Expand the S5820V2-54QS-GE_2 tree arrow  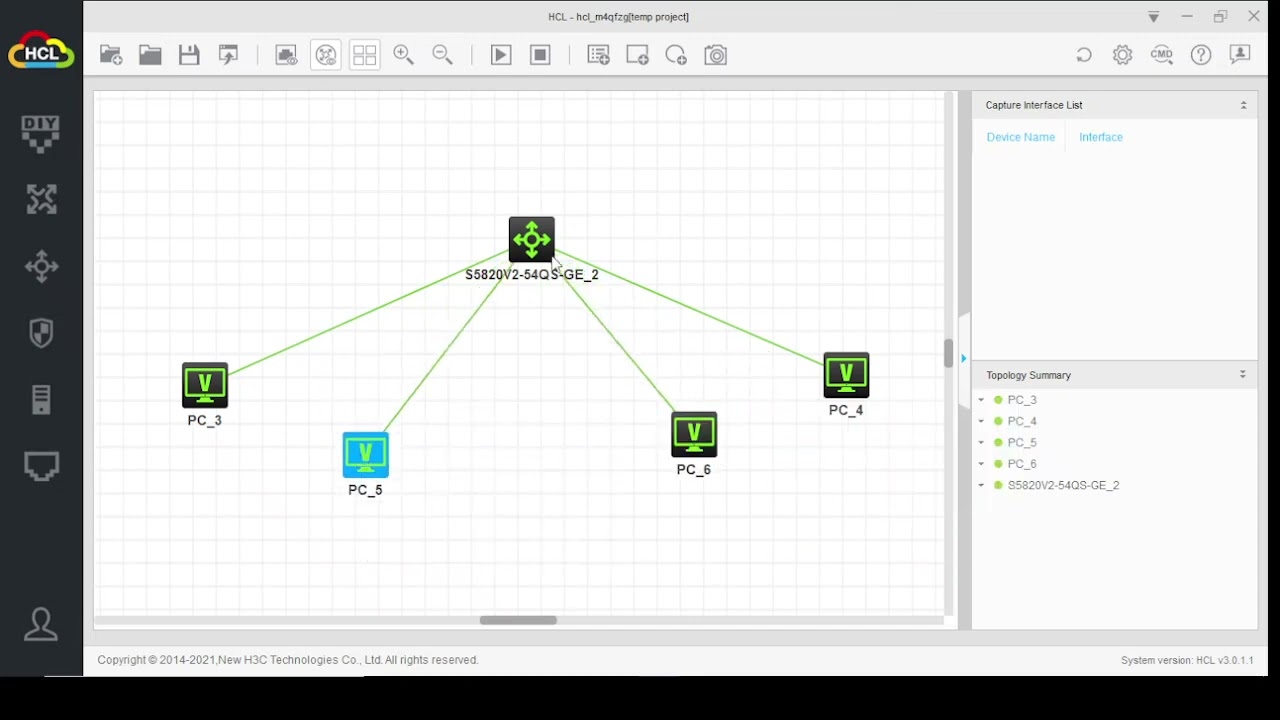pos(981,485)
